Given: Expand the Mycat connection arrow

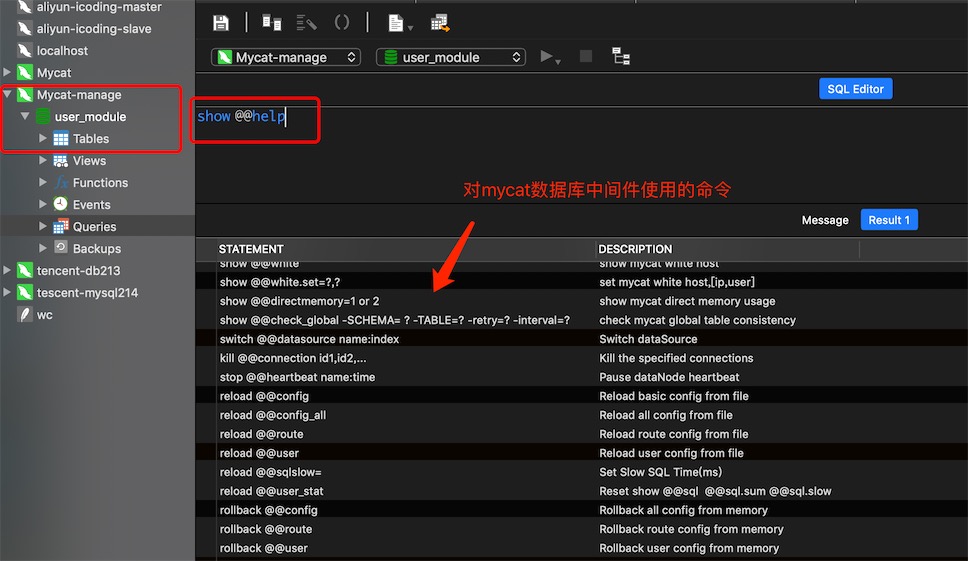Looking at the screenshot, I should 7,72.
